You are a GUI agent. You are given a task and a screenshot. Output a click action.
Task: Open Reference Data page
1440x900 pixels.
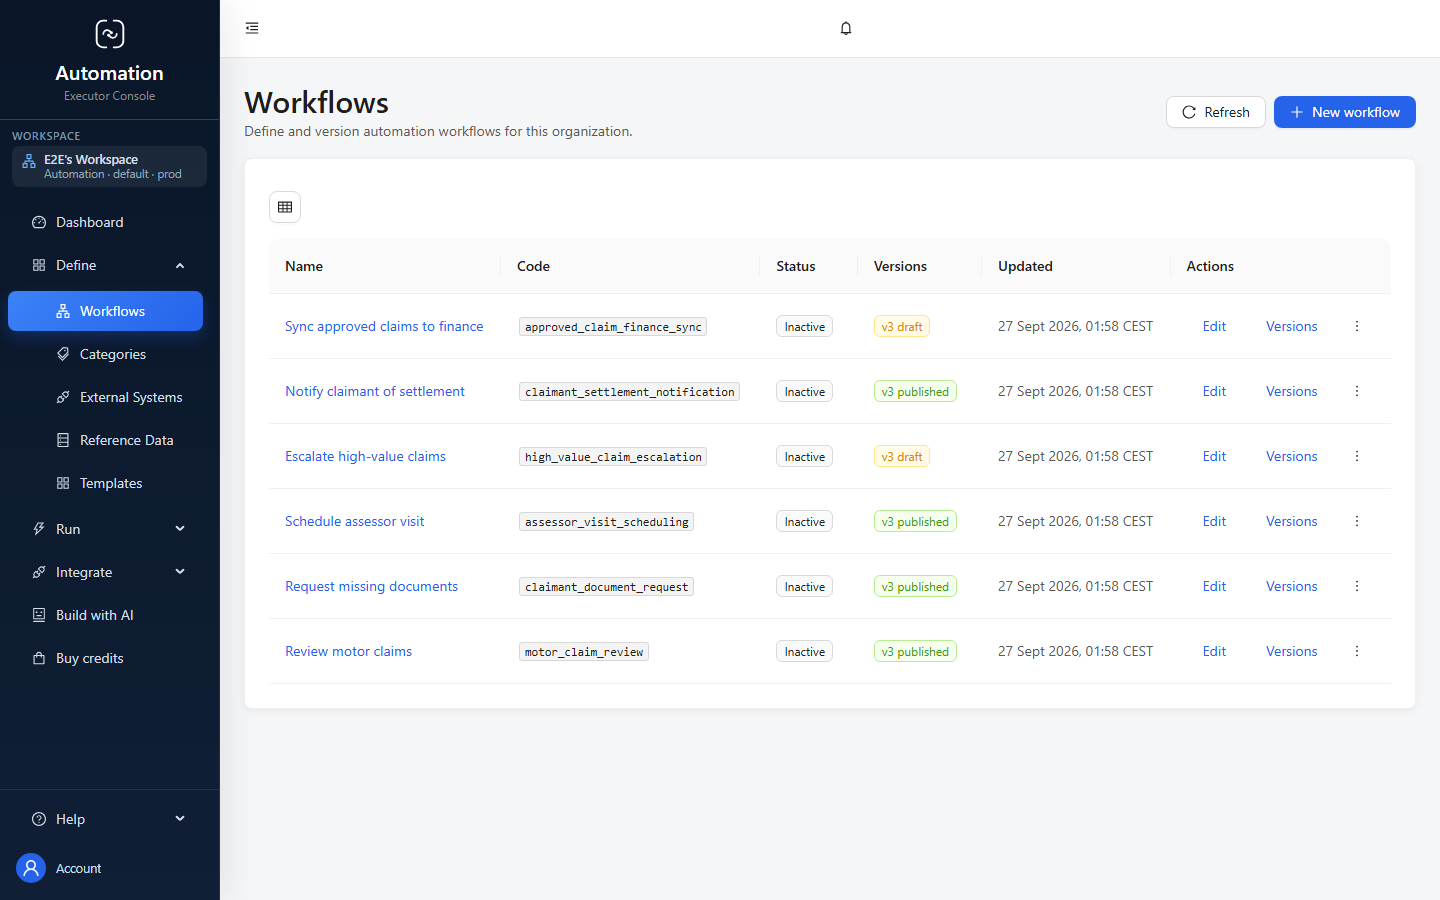coord(105,440)
